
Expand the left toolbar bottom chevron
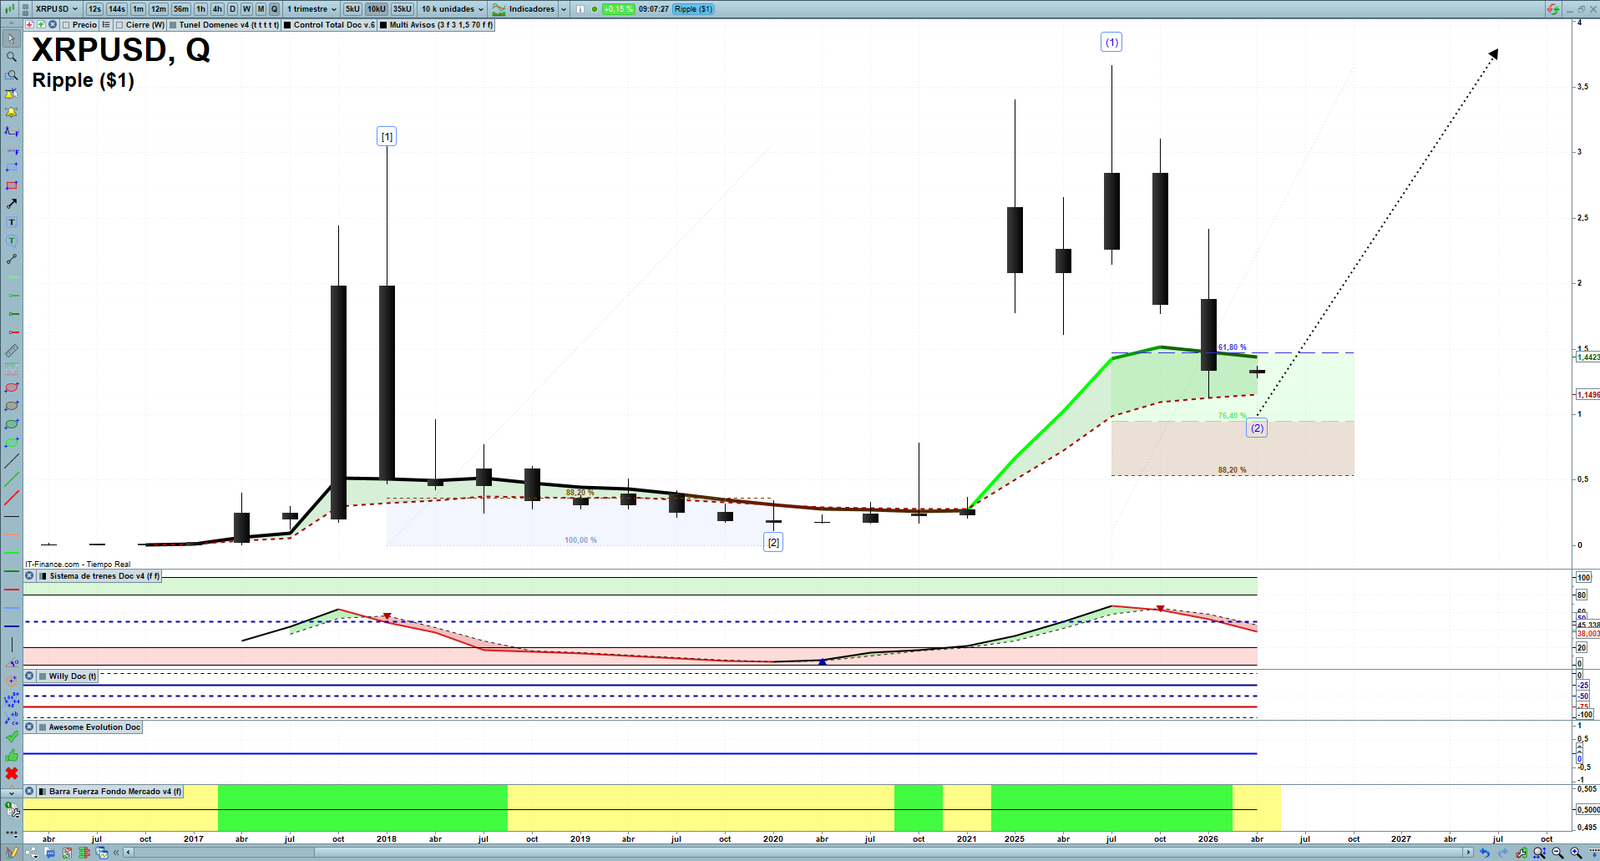(x=11, y=793)
